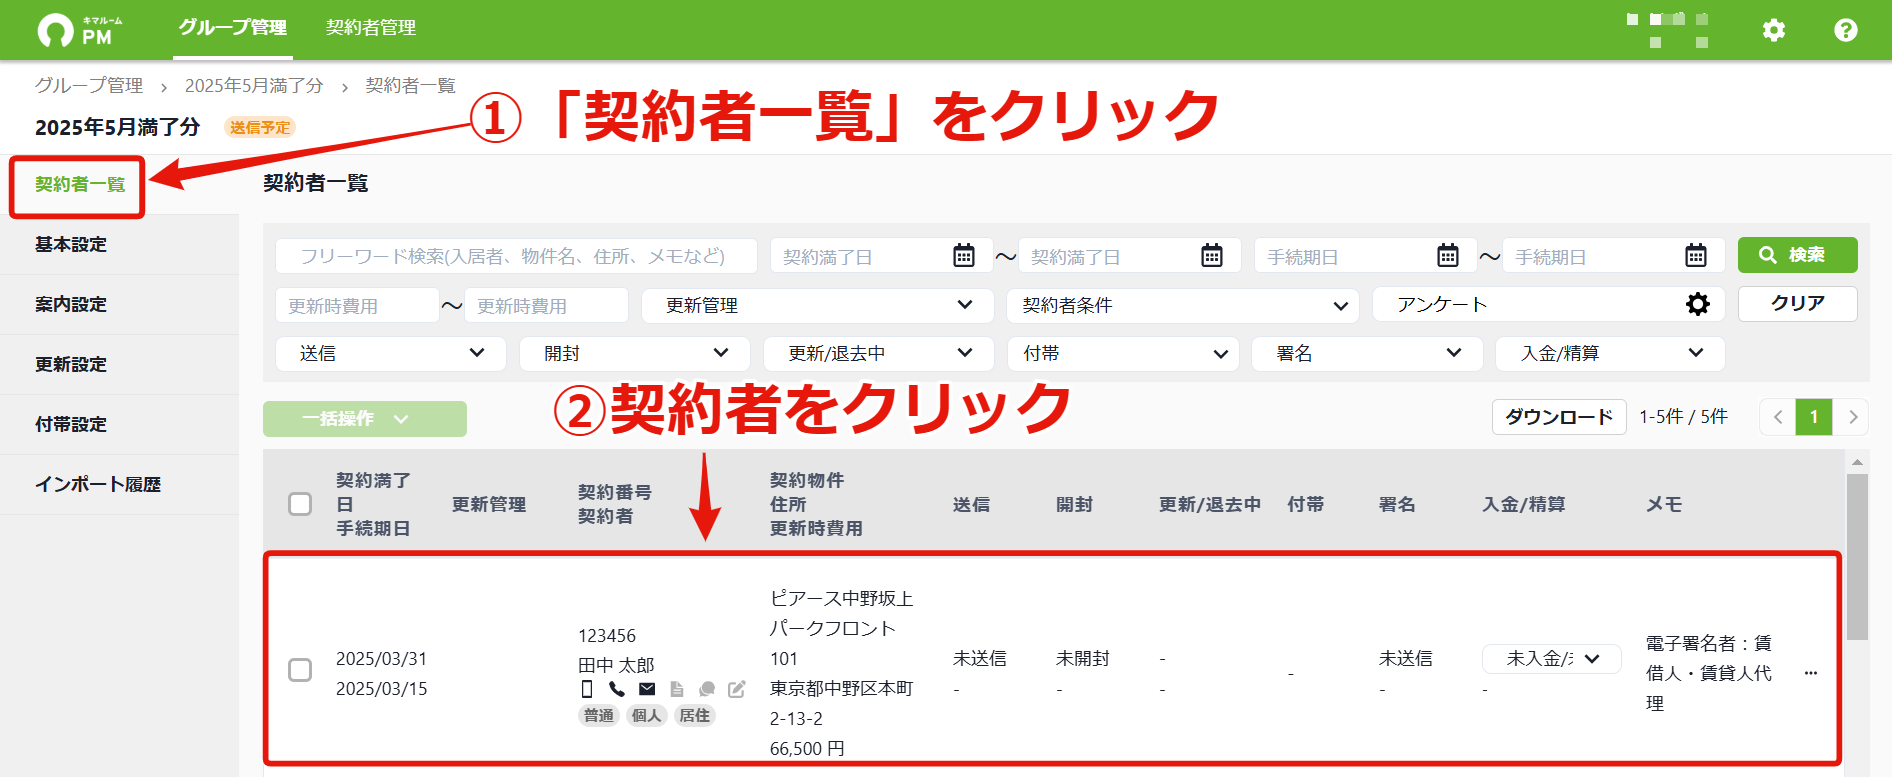The width and height of the screenshot is (1892, 777).
Task: Click the ダウンロード button
Action: [1559, 417]
